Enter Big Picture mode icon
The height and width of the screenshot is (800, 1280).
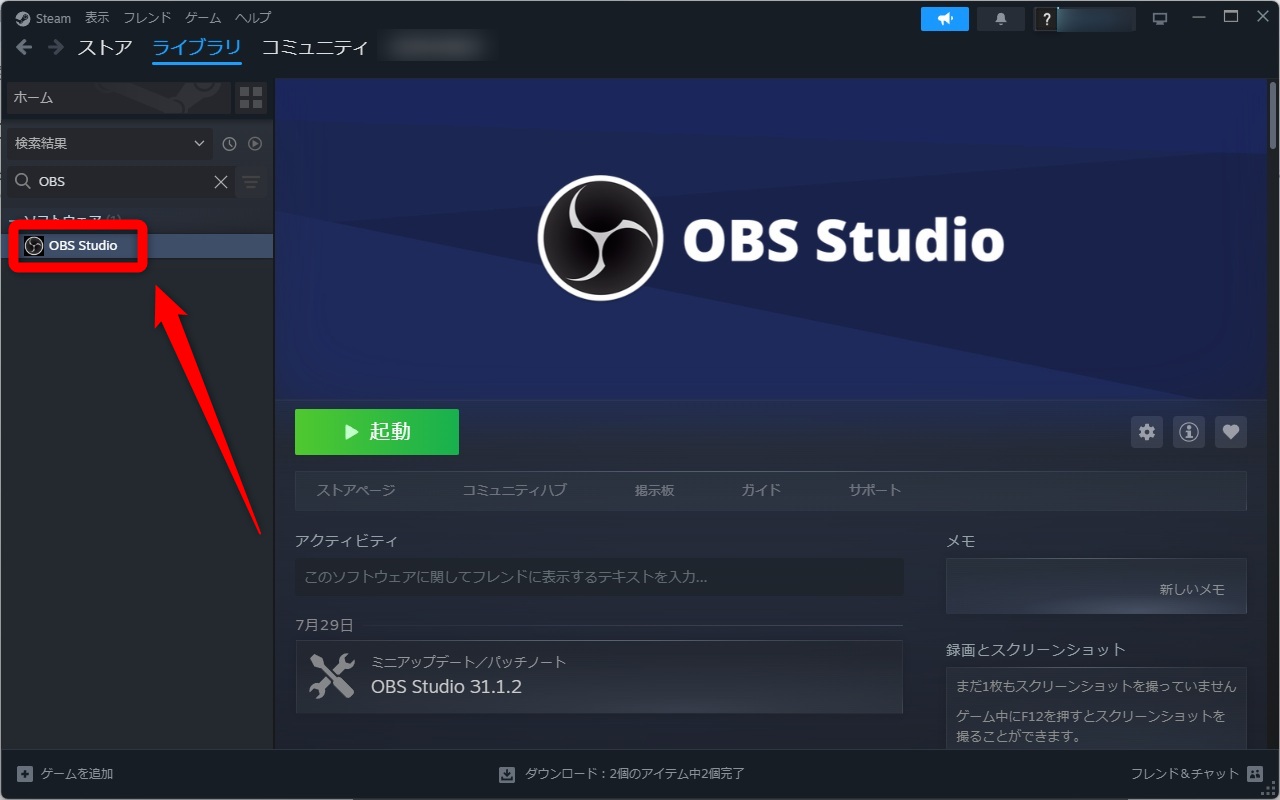click(1160, 18)
